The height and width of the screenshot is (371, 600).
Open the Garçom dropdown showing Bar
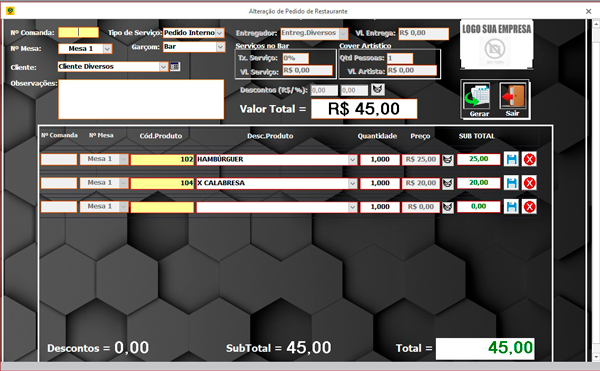[x=220, y=47]
